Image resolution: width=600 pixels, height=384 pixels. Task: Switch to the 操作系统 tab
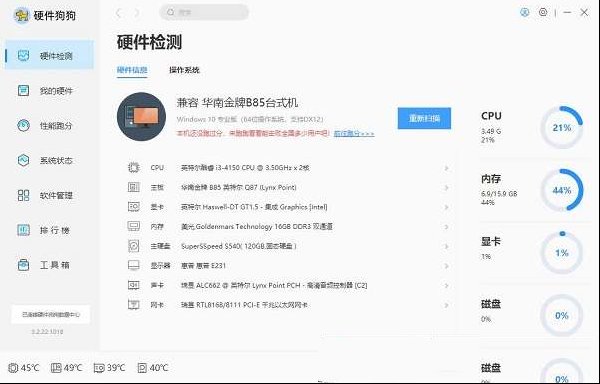point(184,70)
